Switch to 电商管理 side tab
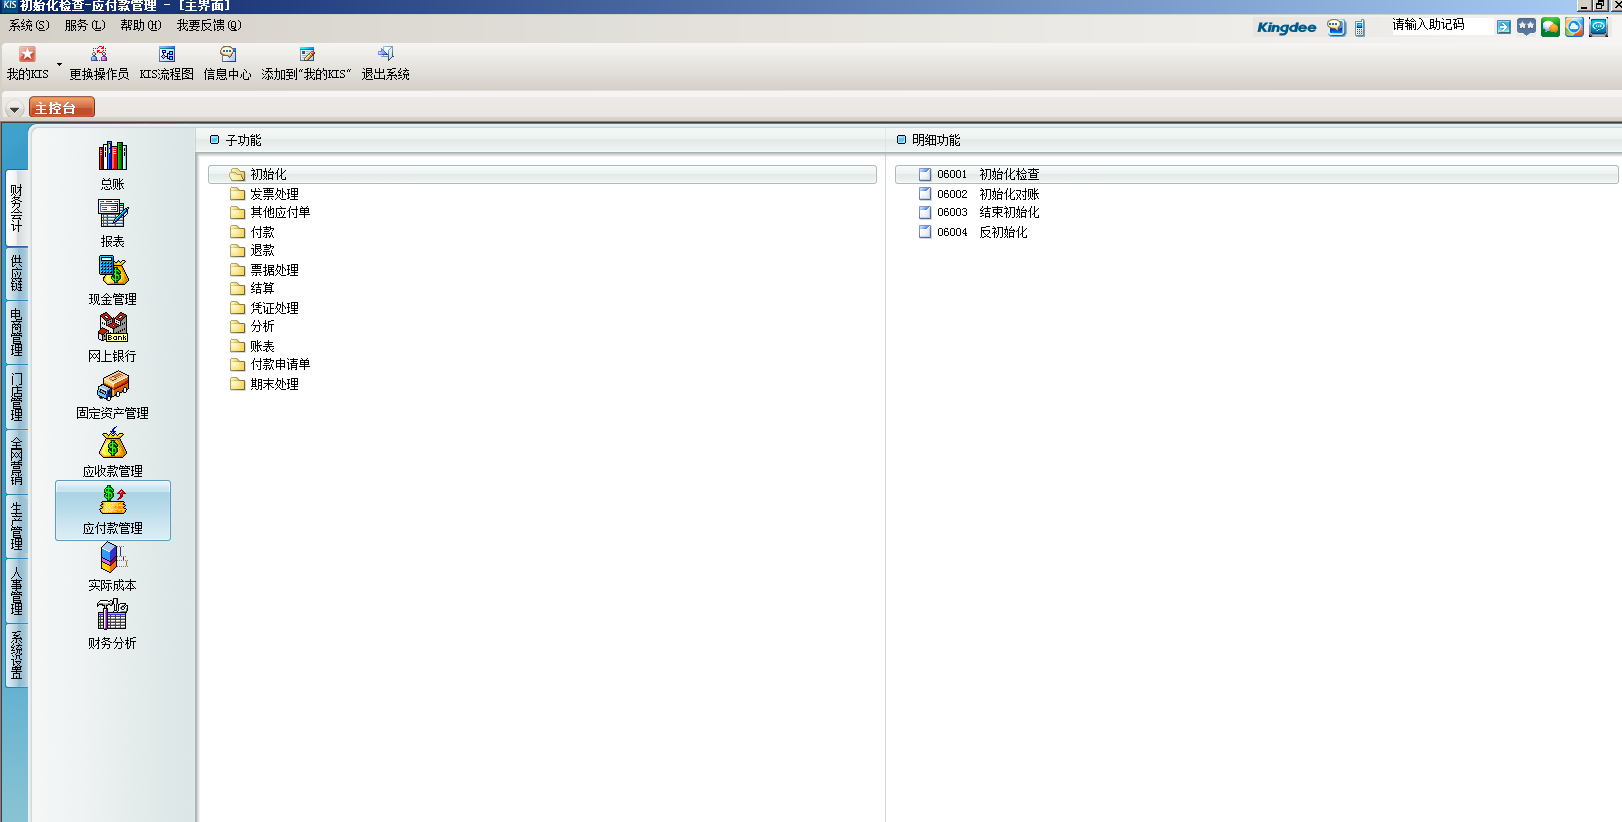1622x822 pixels. tap(16, 331)
